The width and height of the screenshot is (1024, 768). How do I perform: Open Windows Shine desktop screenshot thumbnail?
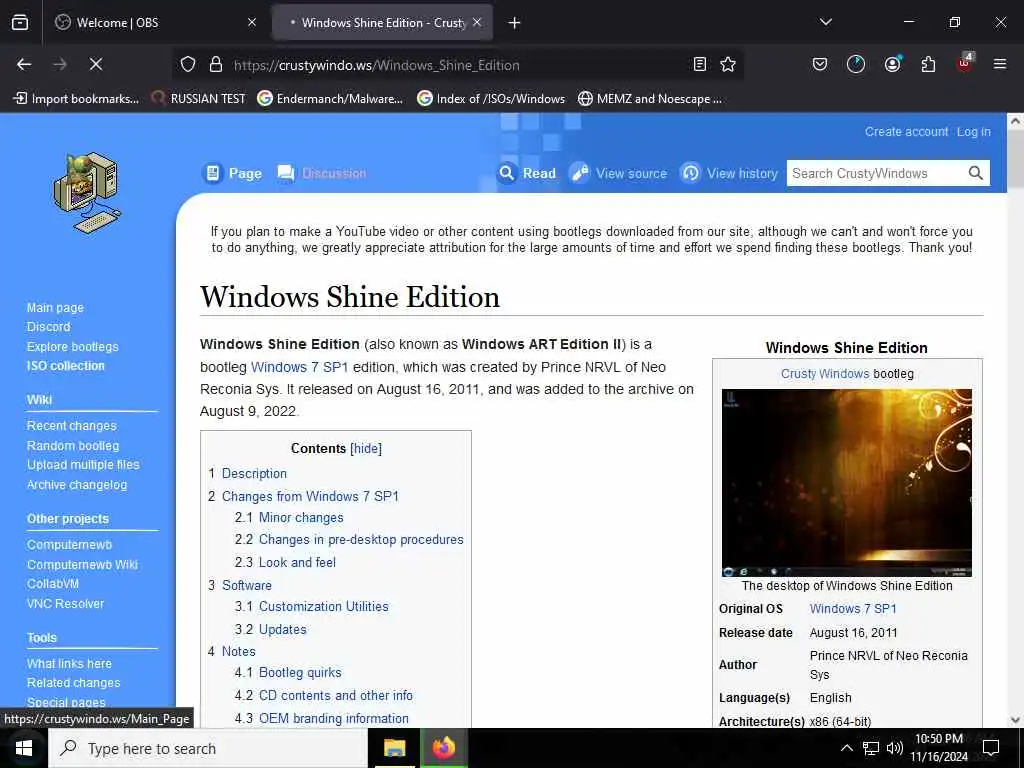click(x=846, y=483)
